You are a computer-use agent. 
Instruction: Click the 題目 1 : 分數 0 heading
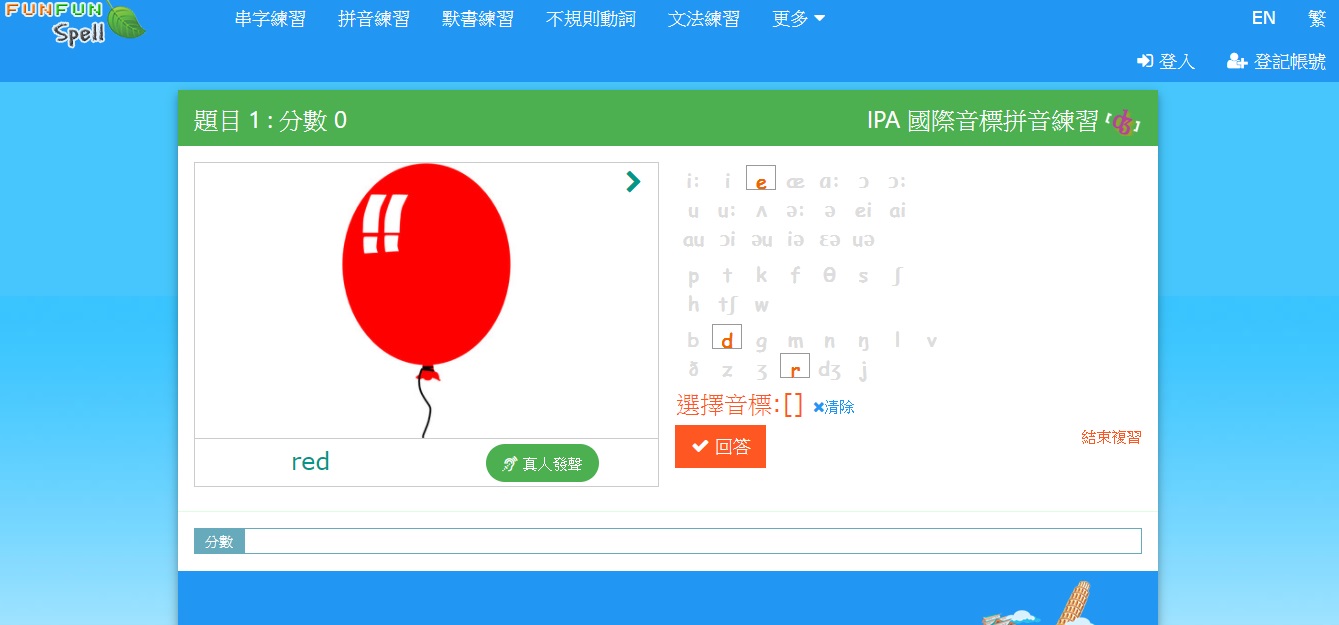click(x=270, y=121)
